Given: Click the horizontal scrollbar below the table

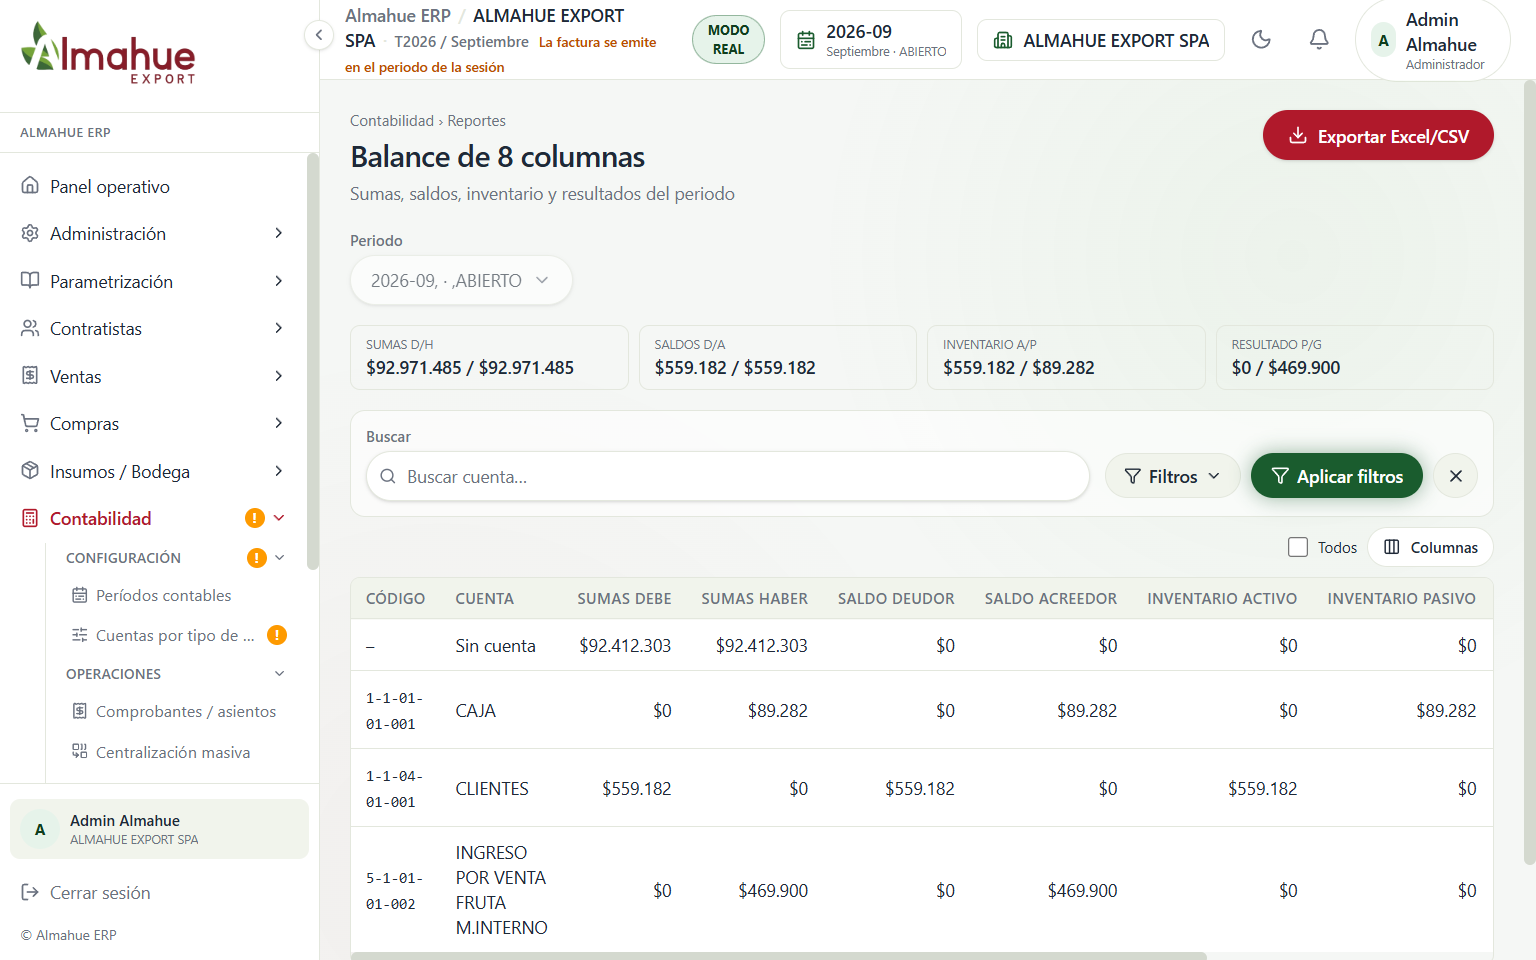Looking at the screenshot, I should click(779, 956).
